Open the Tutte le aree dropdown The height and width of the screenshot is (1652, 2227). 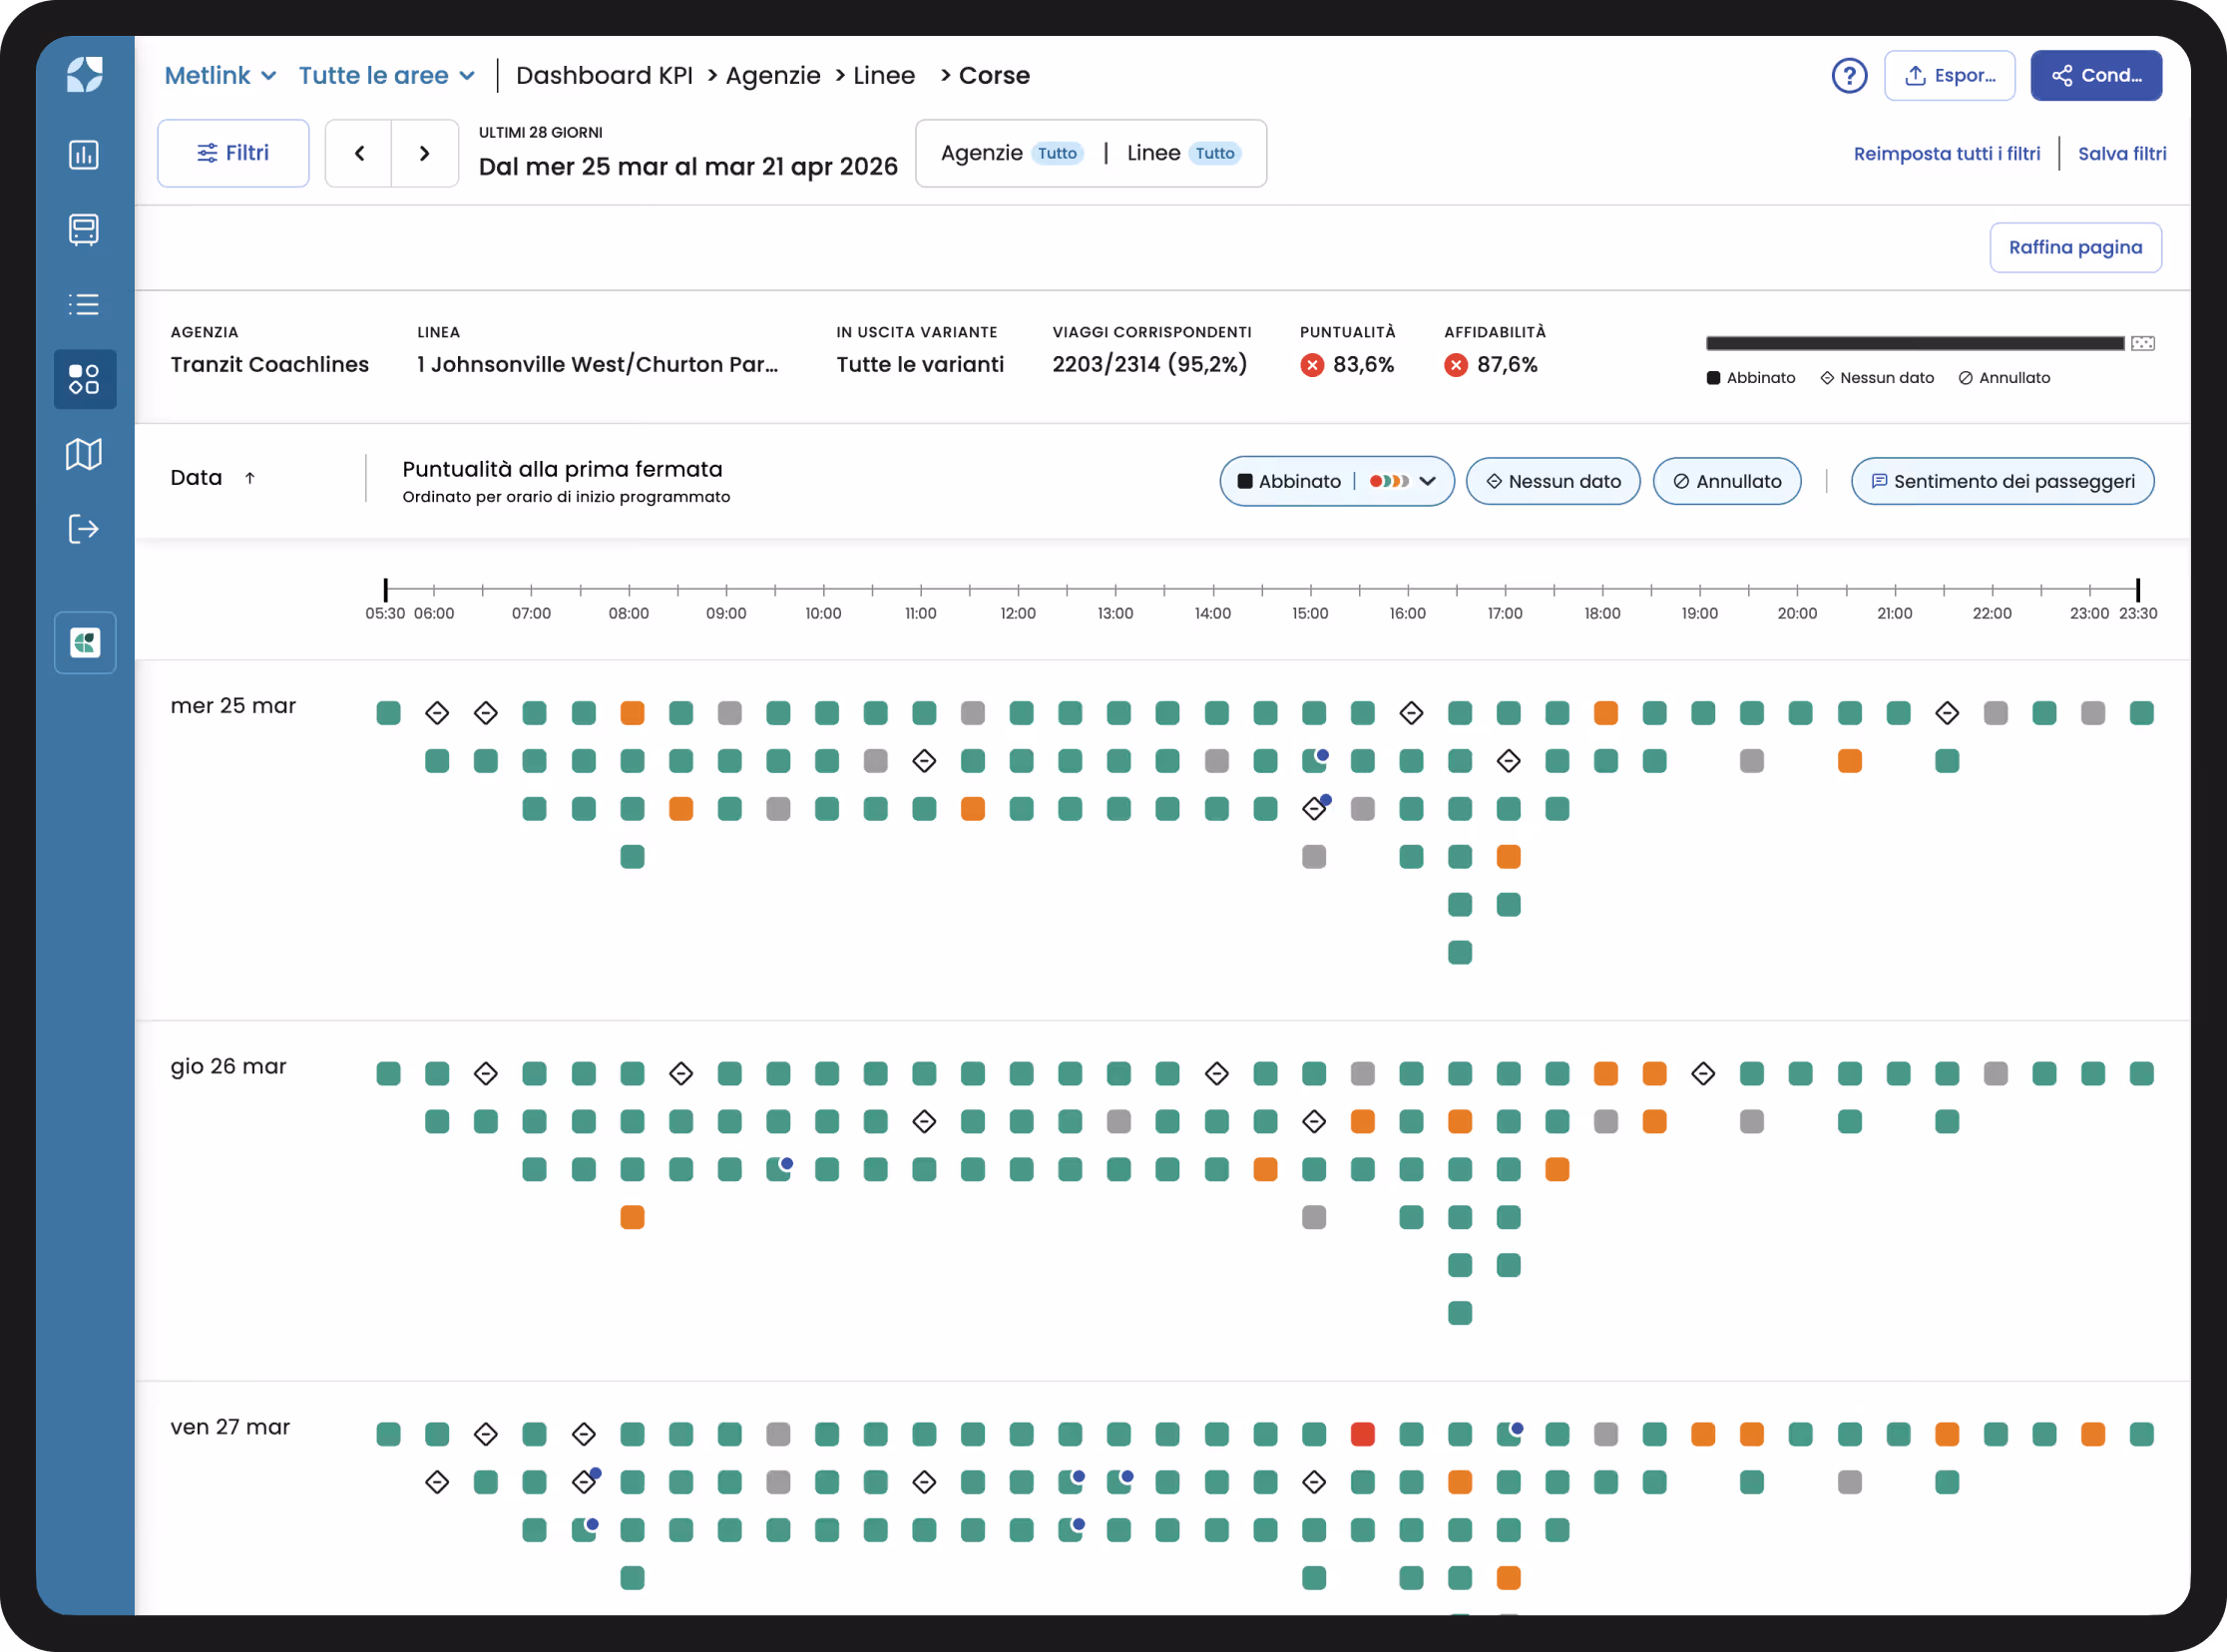click(x=386, y=75)
